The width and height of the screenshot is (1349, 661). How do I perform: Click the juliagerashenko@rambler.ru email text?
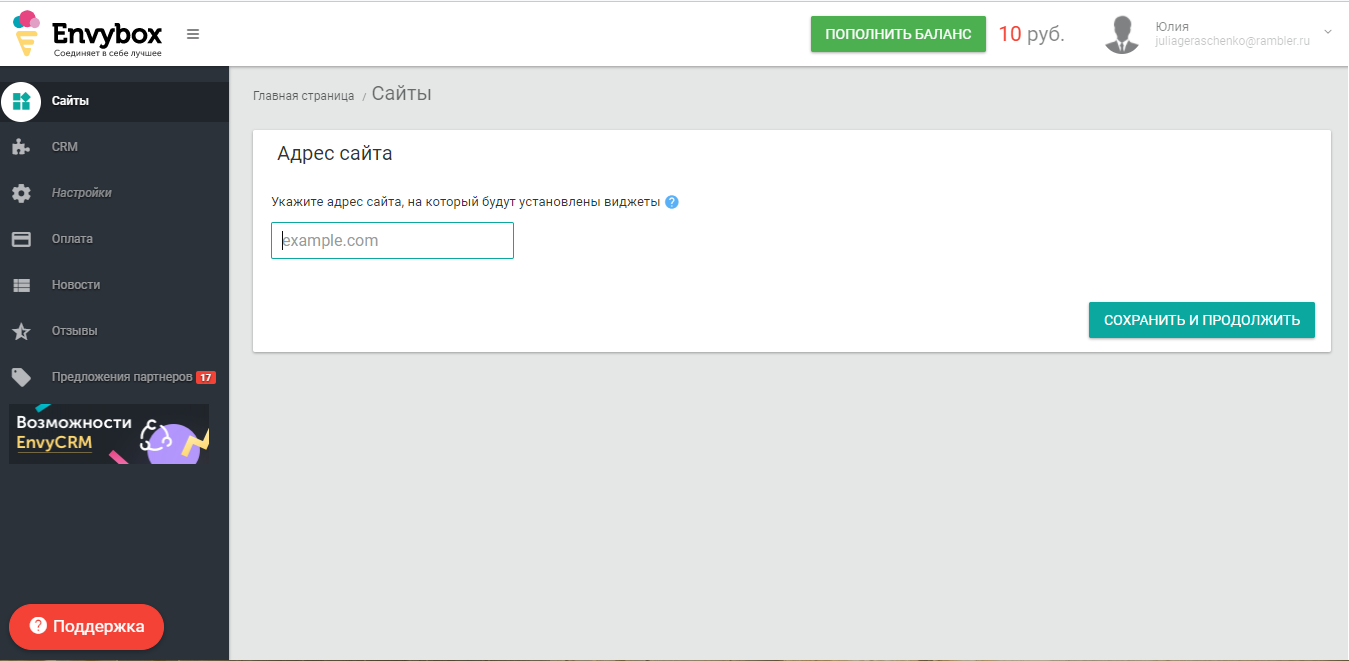1232,42
